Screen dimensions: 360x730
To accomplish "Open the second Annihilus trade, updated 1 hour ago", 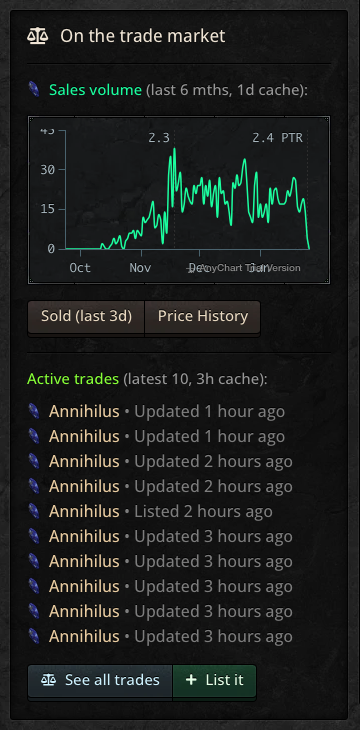I will pyautogui.click(x=84, y=437).
